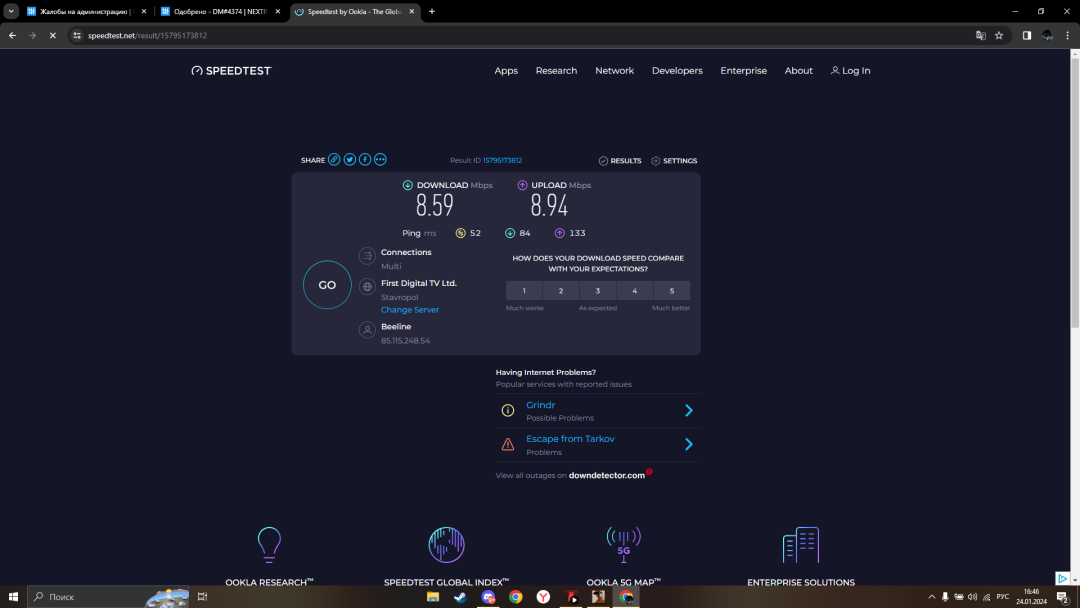This screenshot has height=608, width=1080.
Task: Rate download speed as 5
Action: click(672, 291)
